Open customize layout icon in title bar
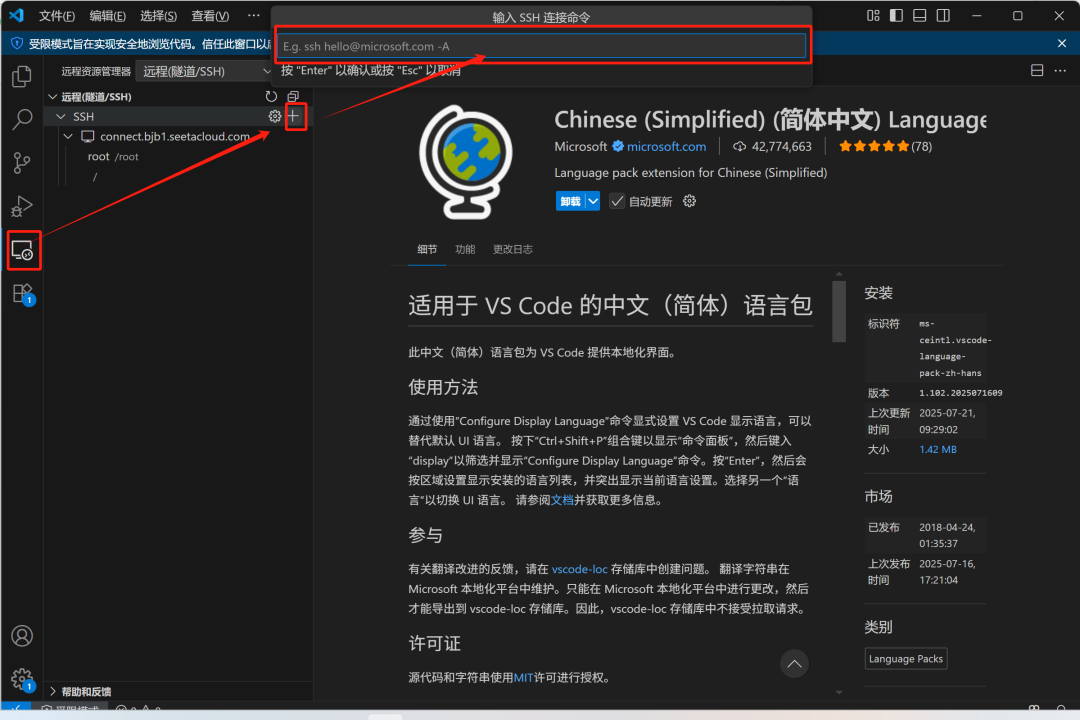The image size is (1080, 720). pos(873,15)
